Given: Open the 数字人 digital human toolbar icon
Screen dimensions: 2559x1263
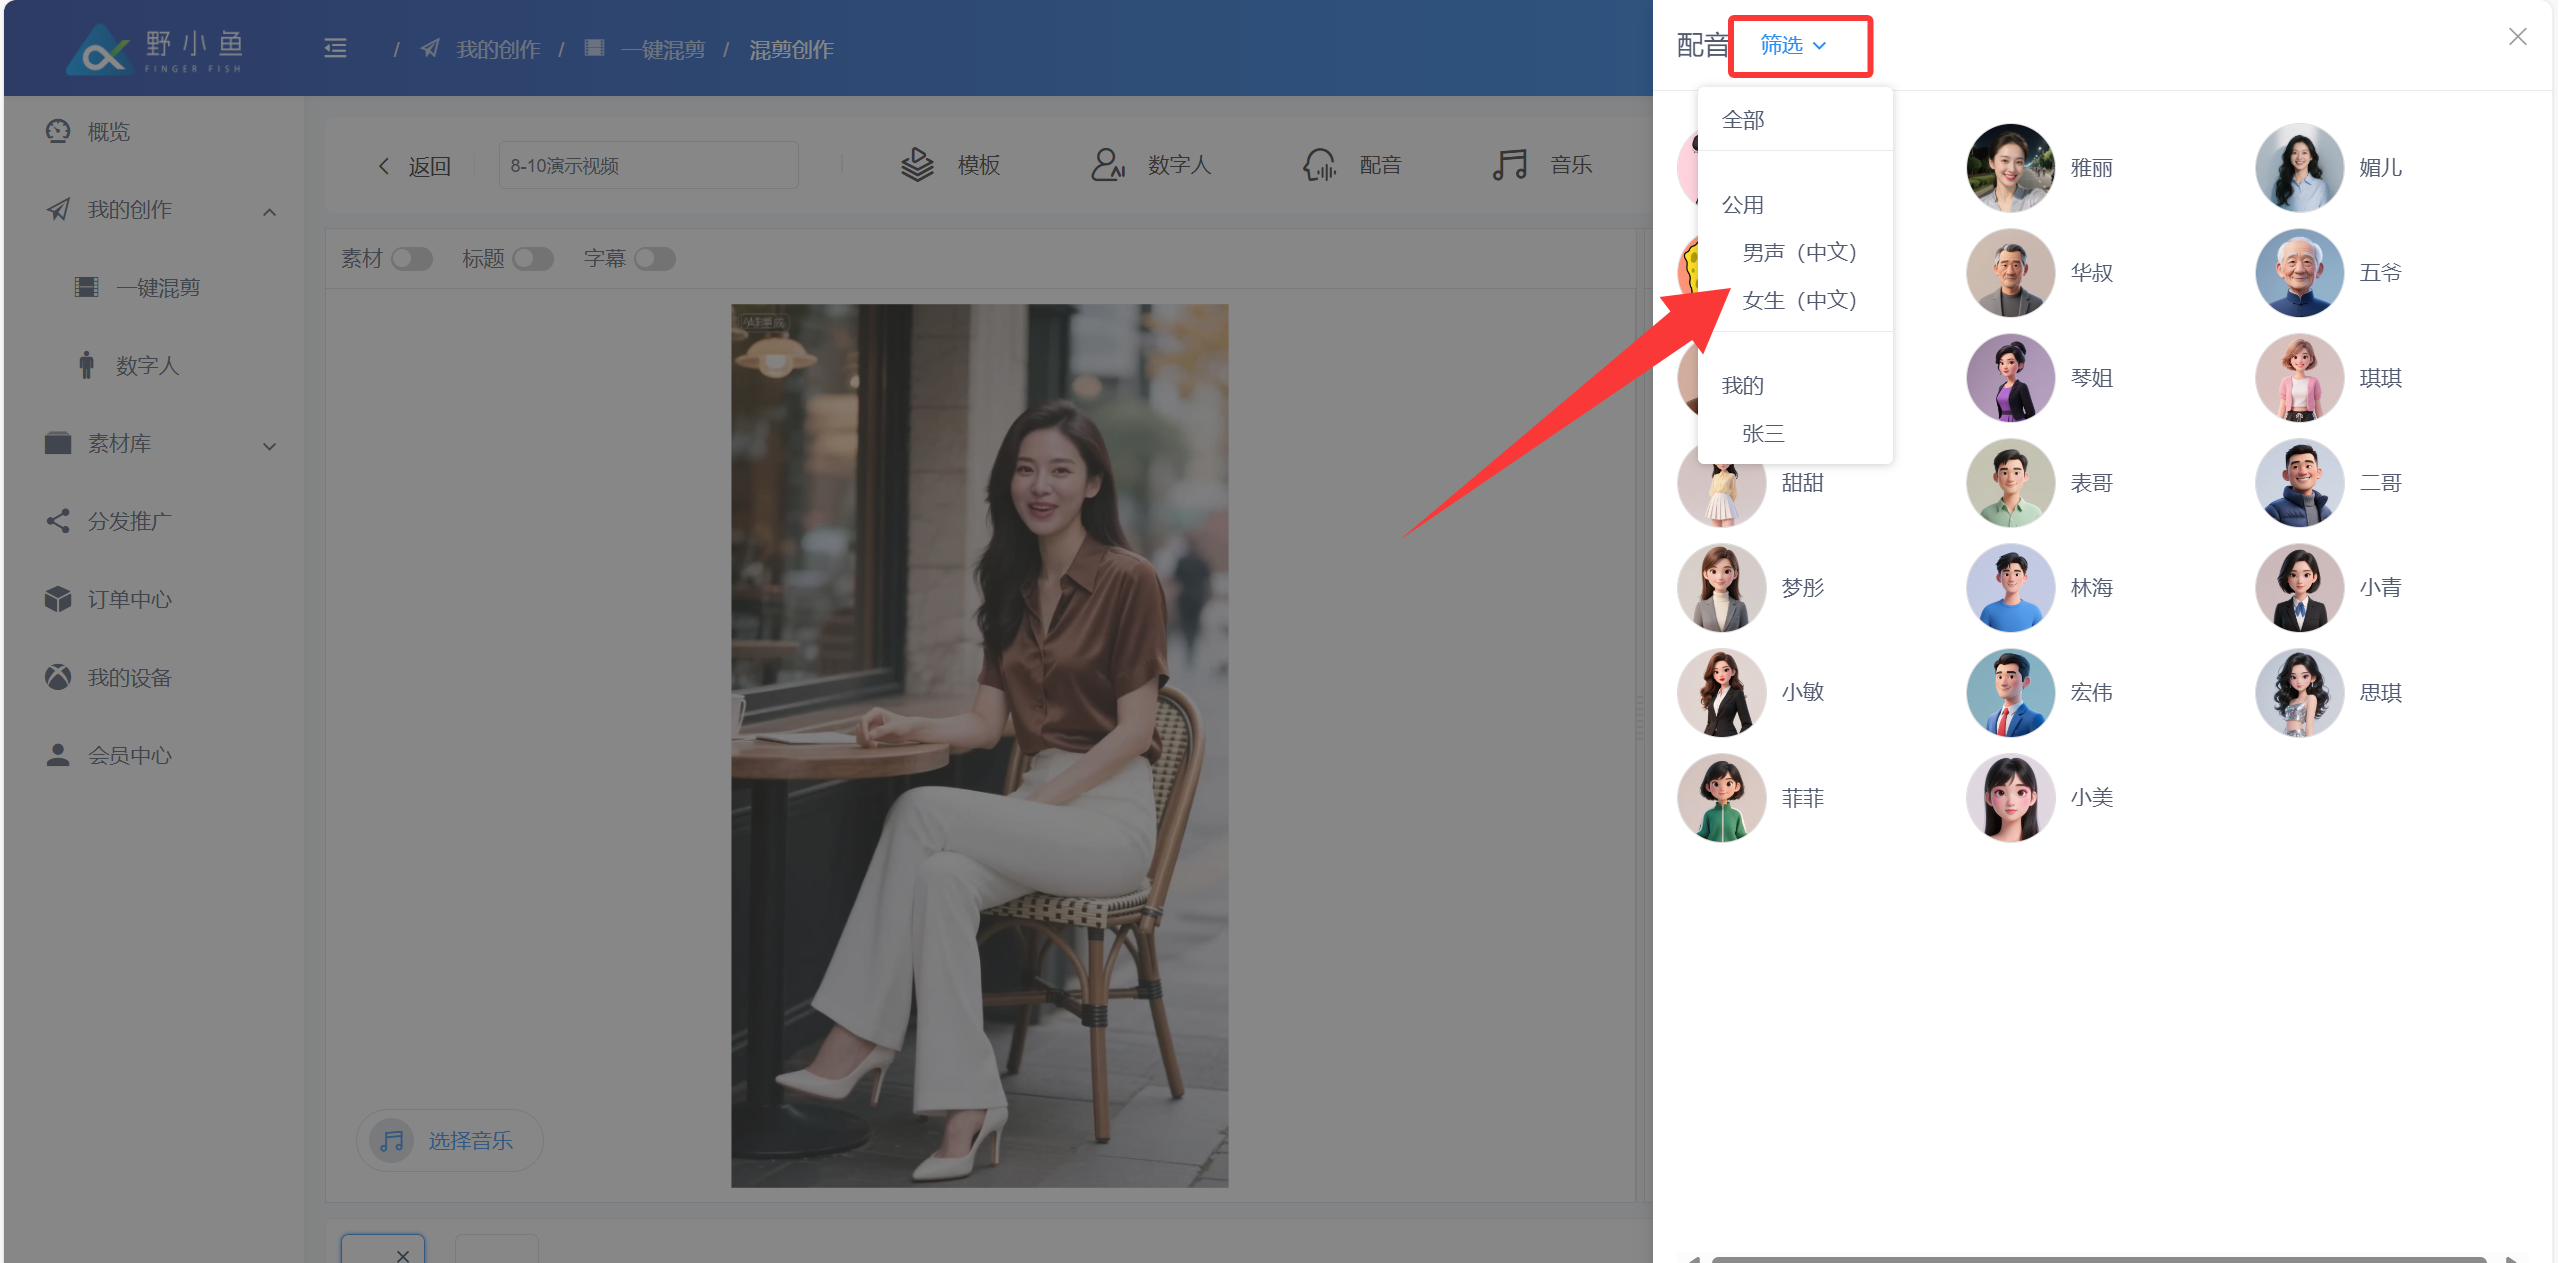Looking at the screenshot, I should [1107, 165].
